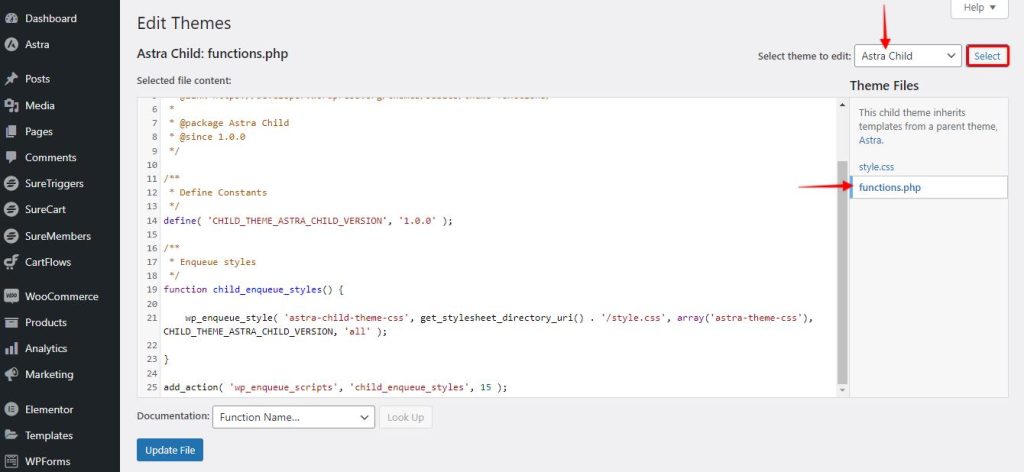Click the Marketing megaphone icon

coord(11,374)
